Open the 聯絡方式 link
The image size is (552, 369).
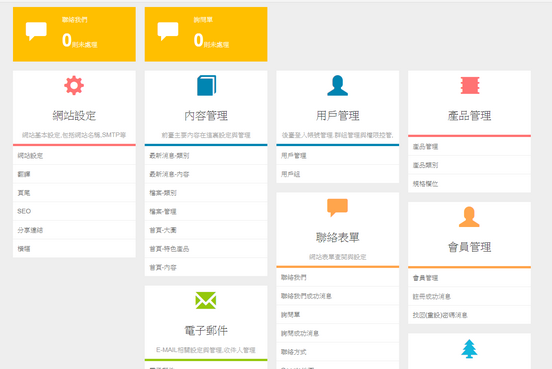pos(294,352)
